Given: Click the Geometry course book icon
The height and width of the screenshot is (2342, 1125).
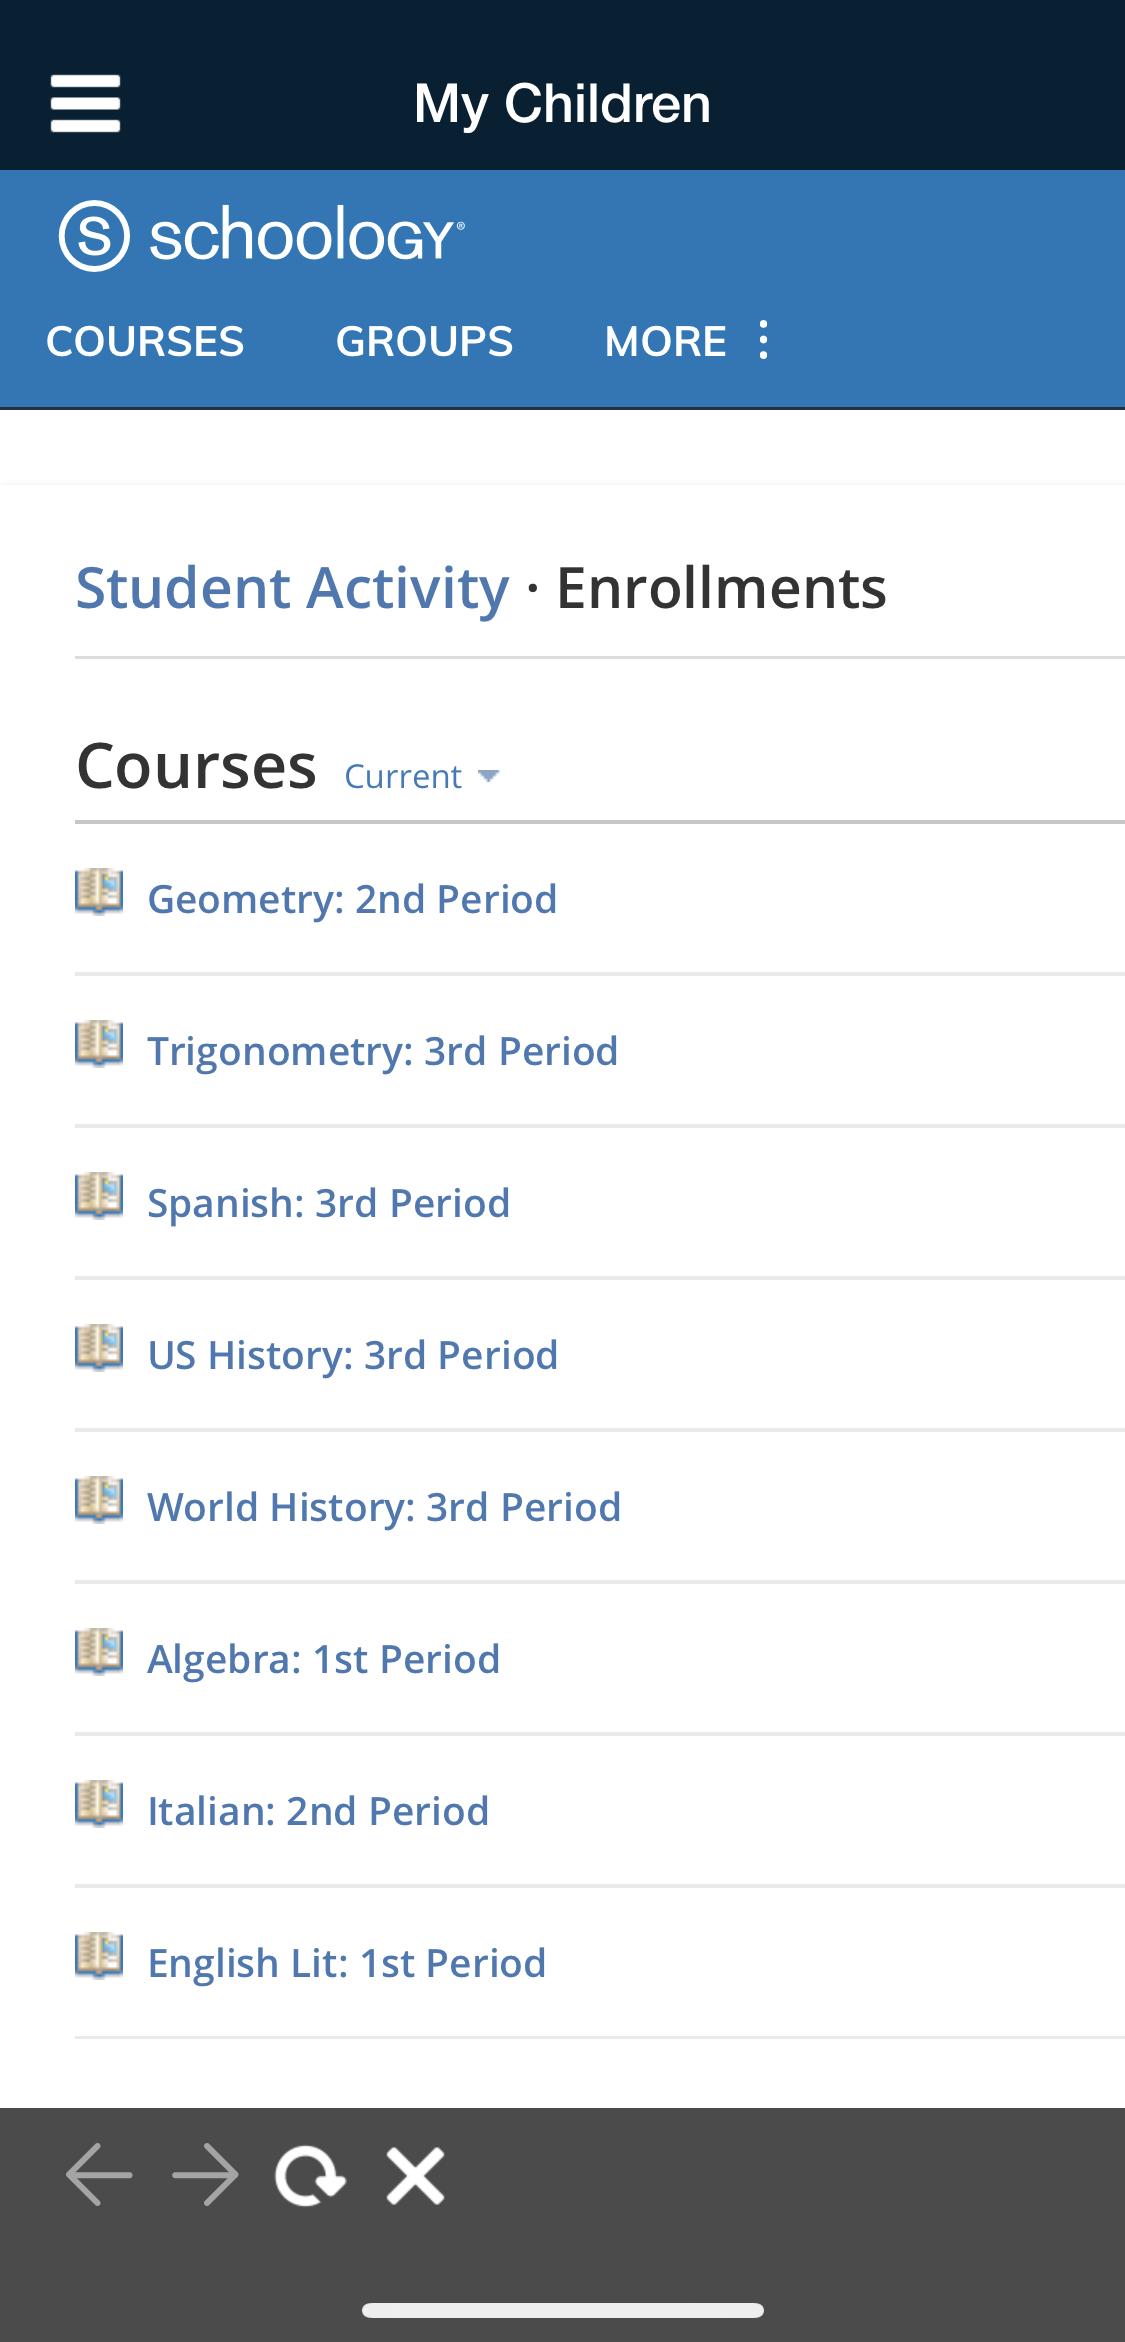Looking at the screenshot, I should click(99, 892).
